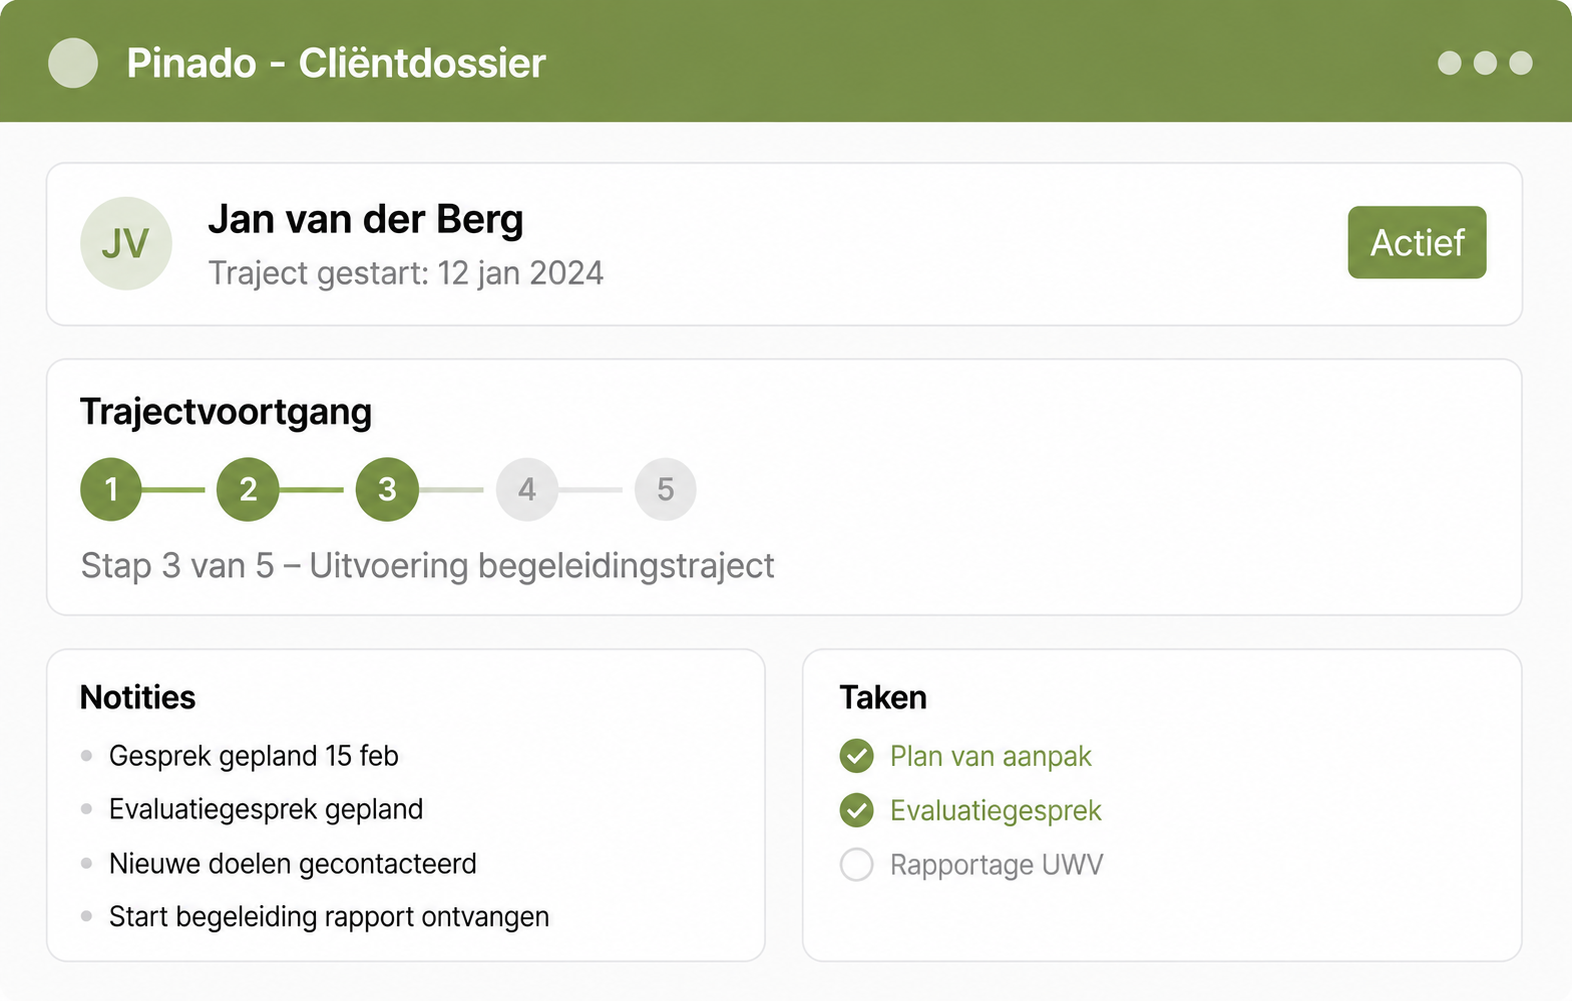Select step 1 circle in Trajectvoortgang
The image size is (1572, 1001).
coord(111,489)
